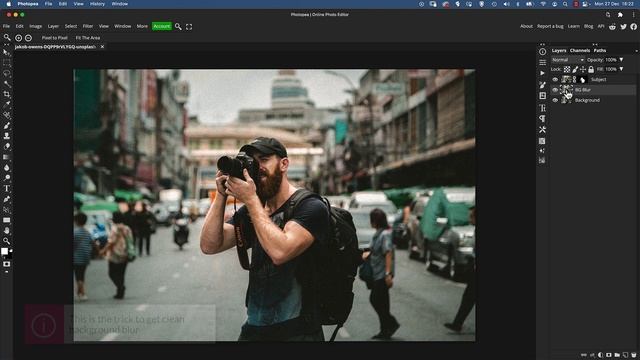The height and width of the screenshot is (360, 640).
Task: Click the zoom out minus icon
Action: [x=28, y=38]
